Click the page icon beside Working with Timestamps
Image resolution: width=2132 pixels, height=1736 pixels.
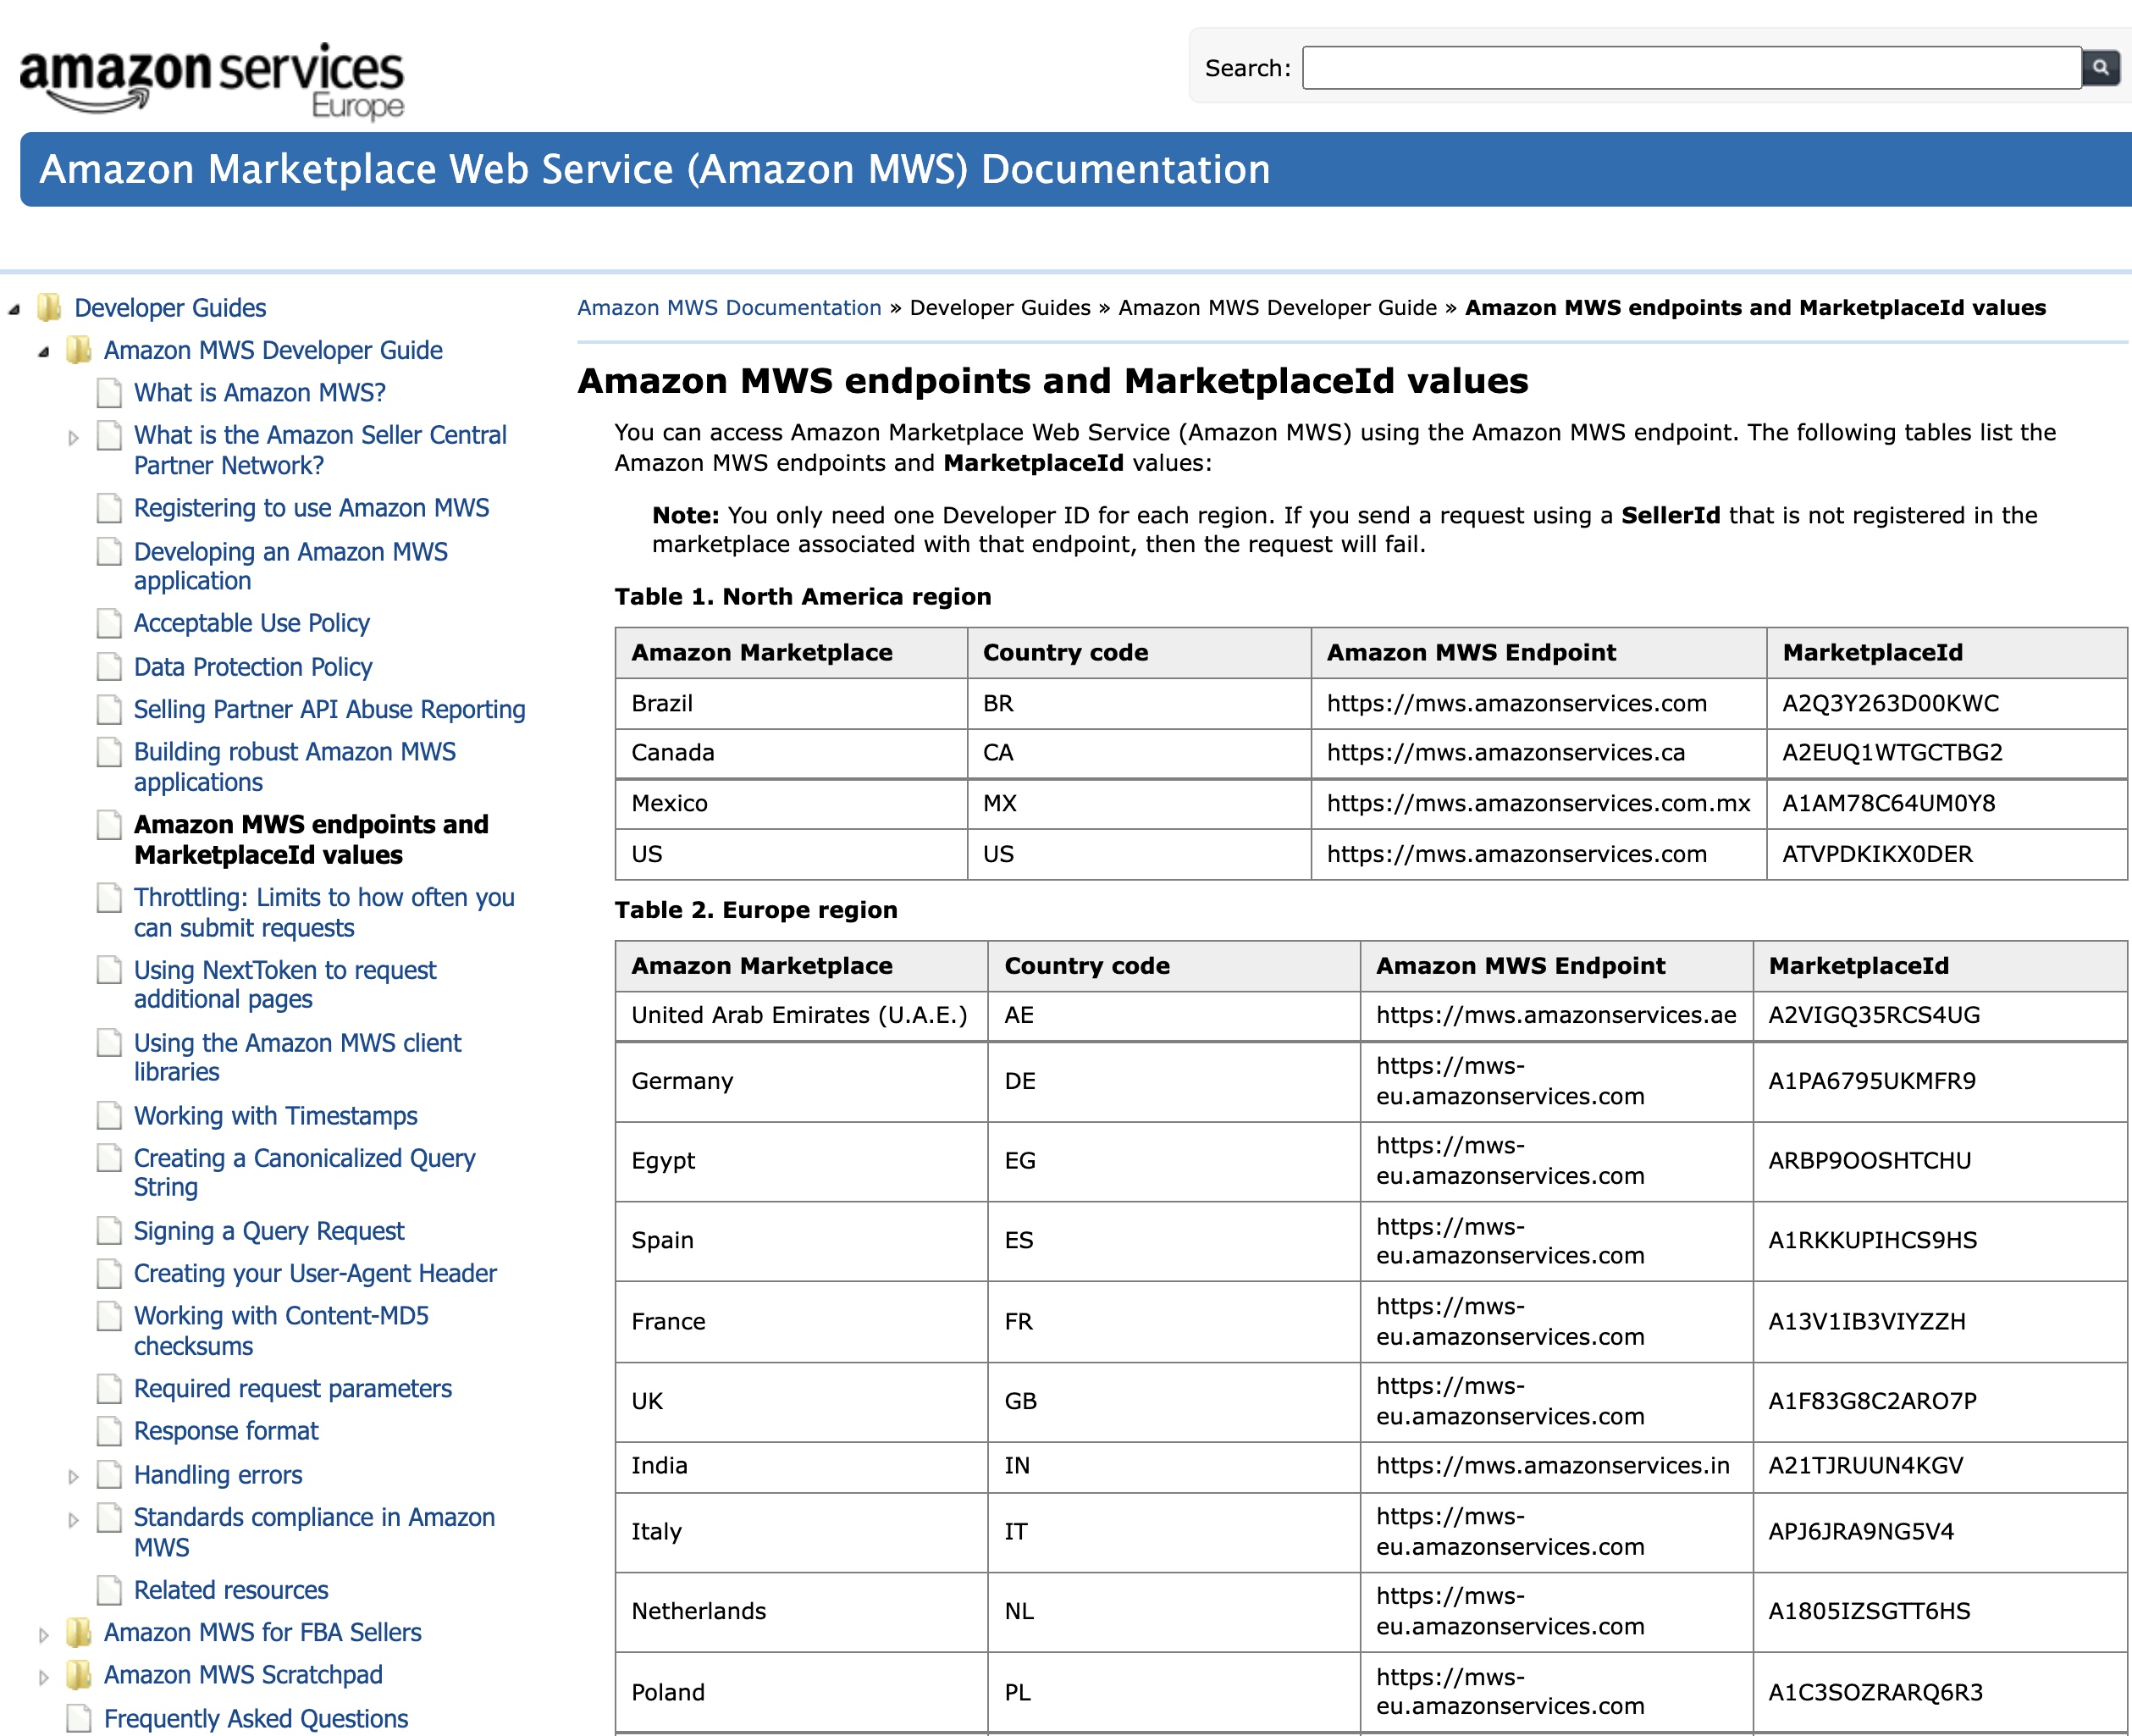(x=110, y=1115)
